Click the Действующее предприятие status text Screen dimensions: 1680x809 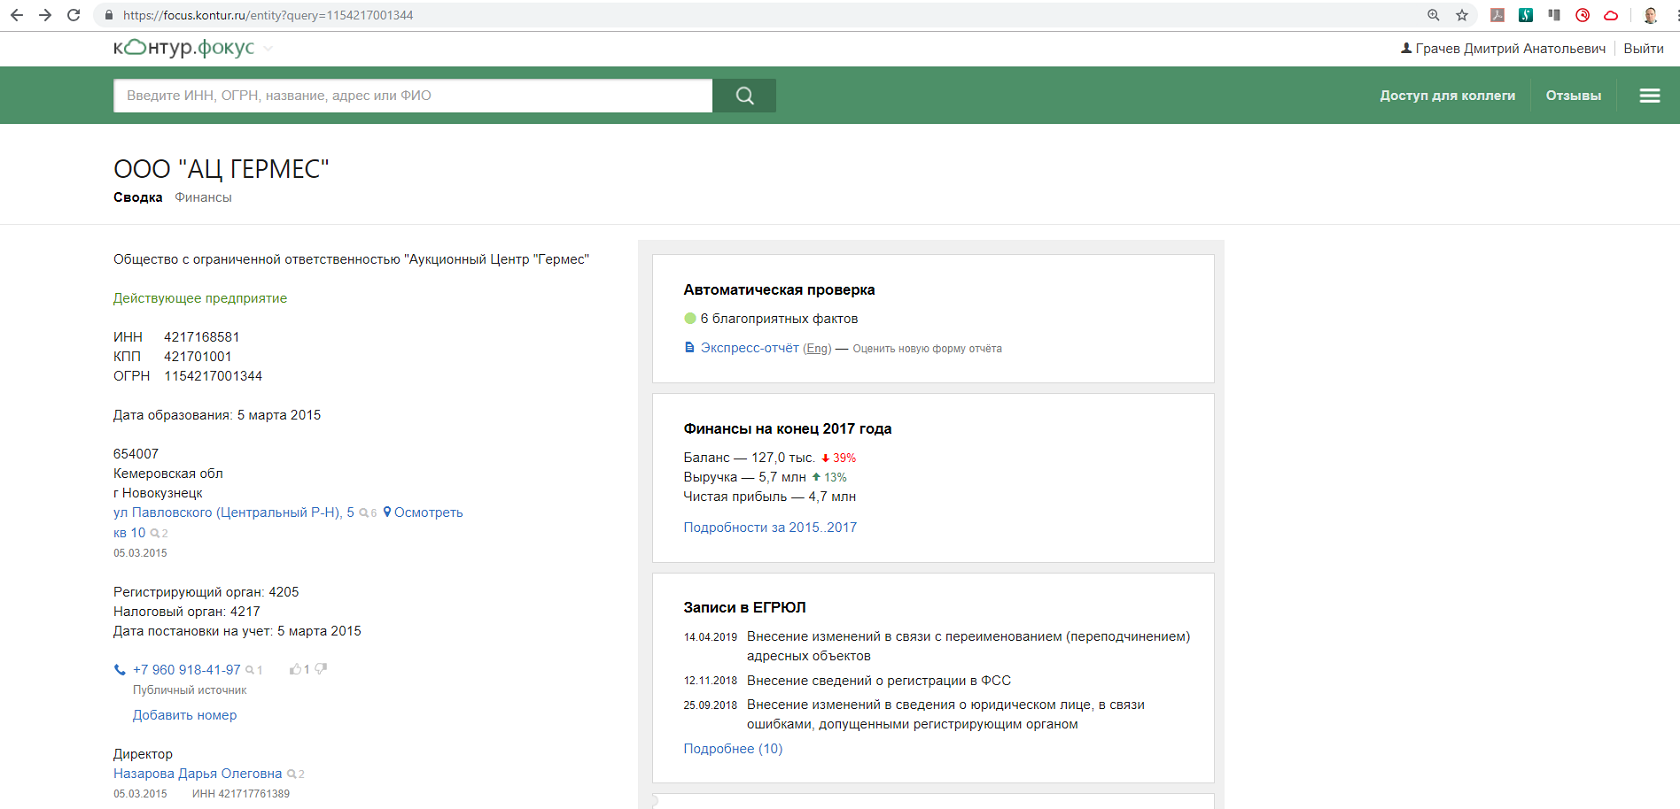point(200,298)
